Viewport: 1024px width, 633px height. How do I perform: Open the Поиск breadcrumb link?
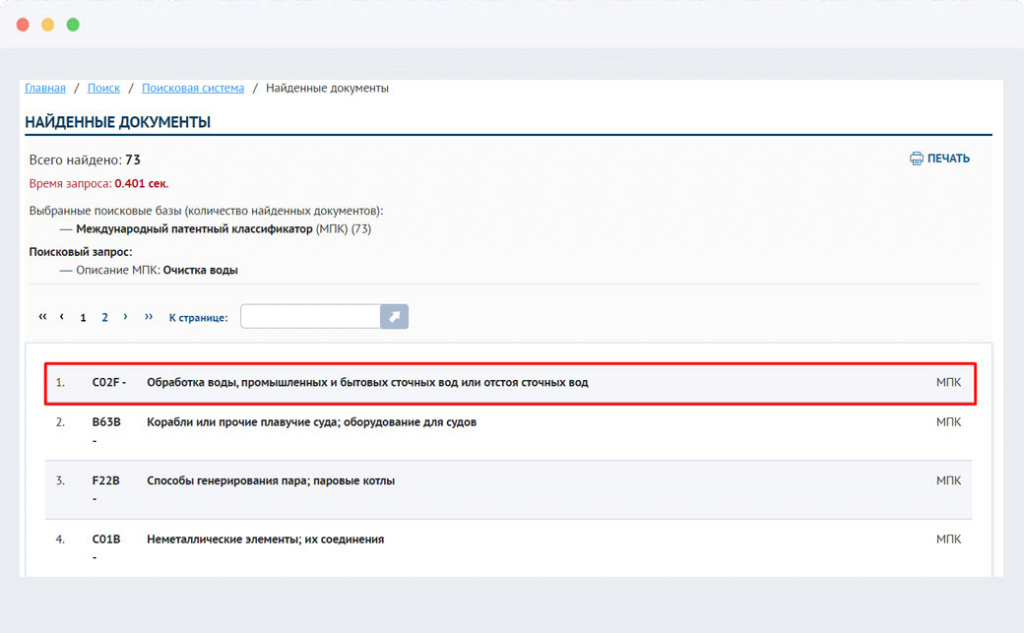point(104,88)
